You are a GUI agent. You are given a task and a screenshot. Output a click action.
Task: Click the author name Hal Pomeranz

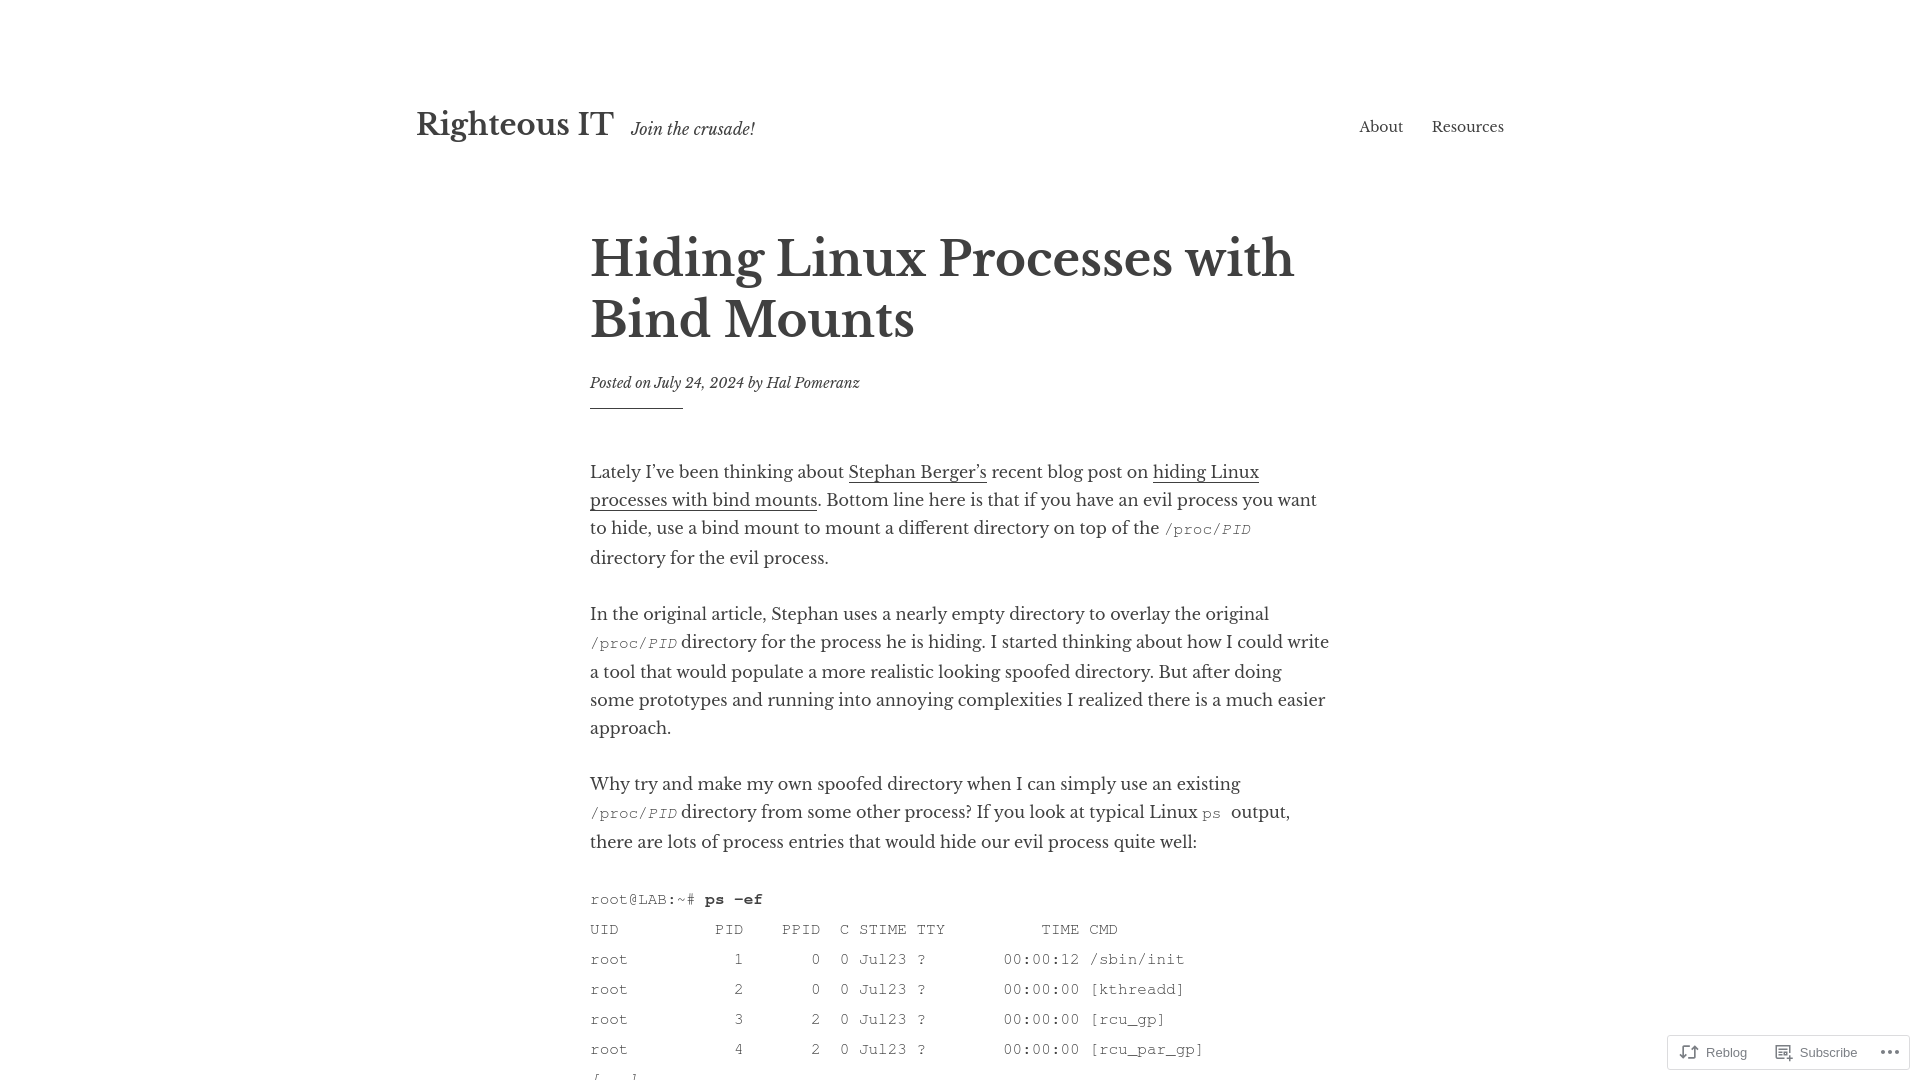[x=811, y=382]
